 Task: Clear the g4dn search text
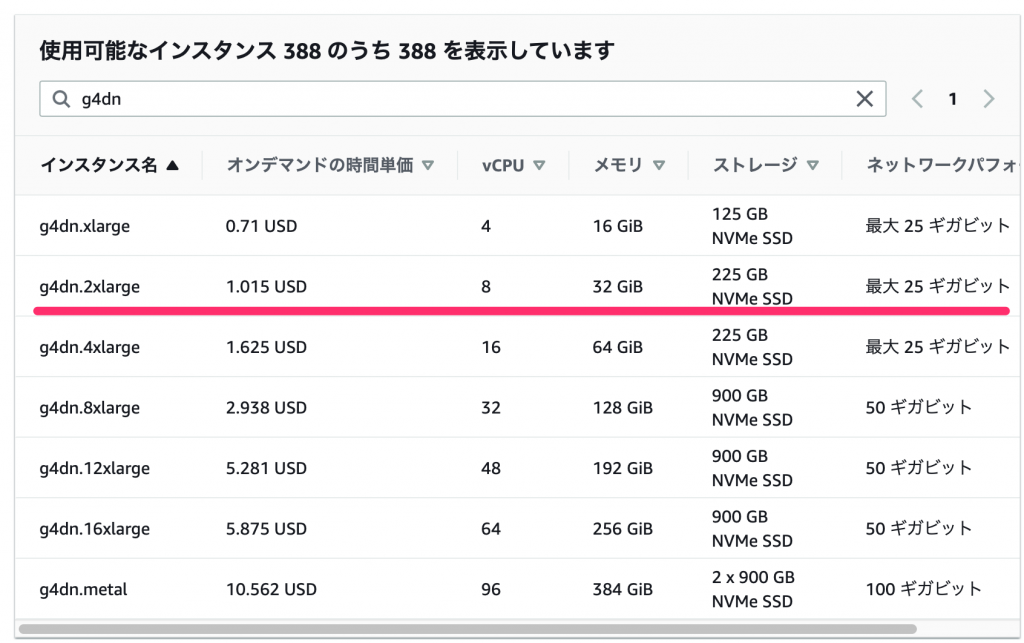(864, 99)
